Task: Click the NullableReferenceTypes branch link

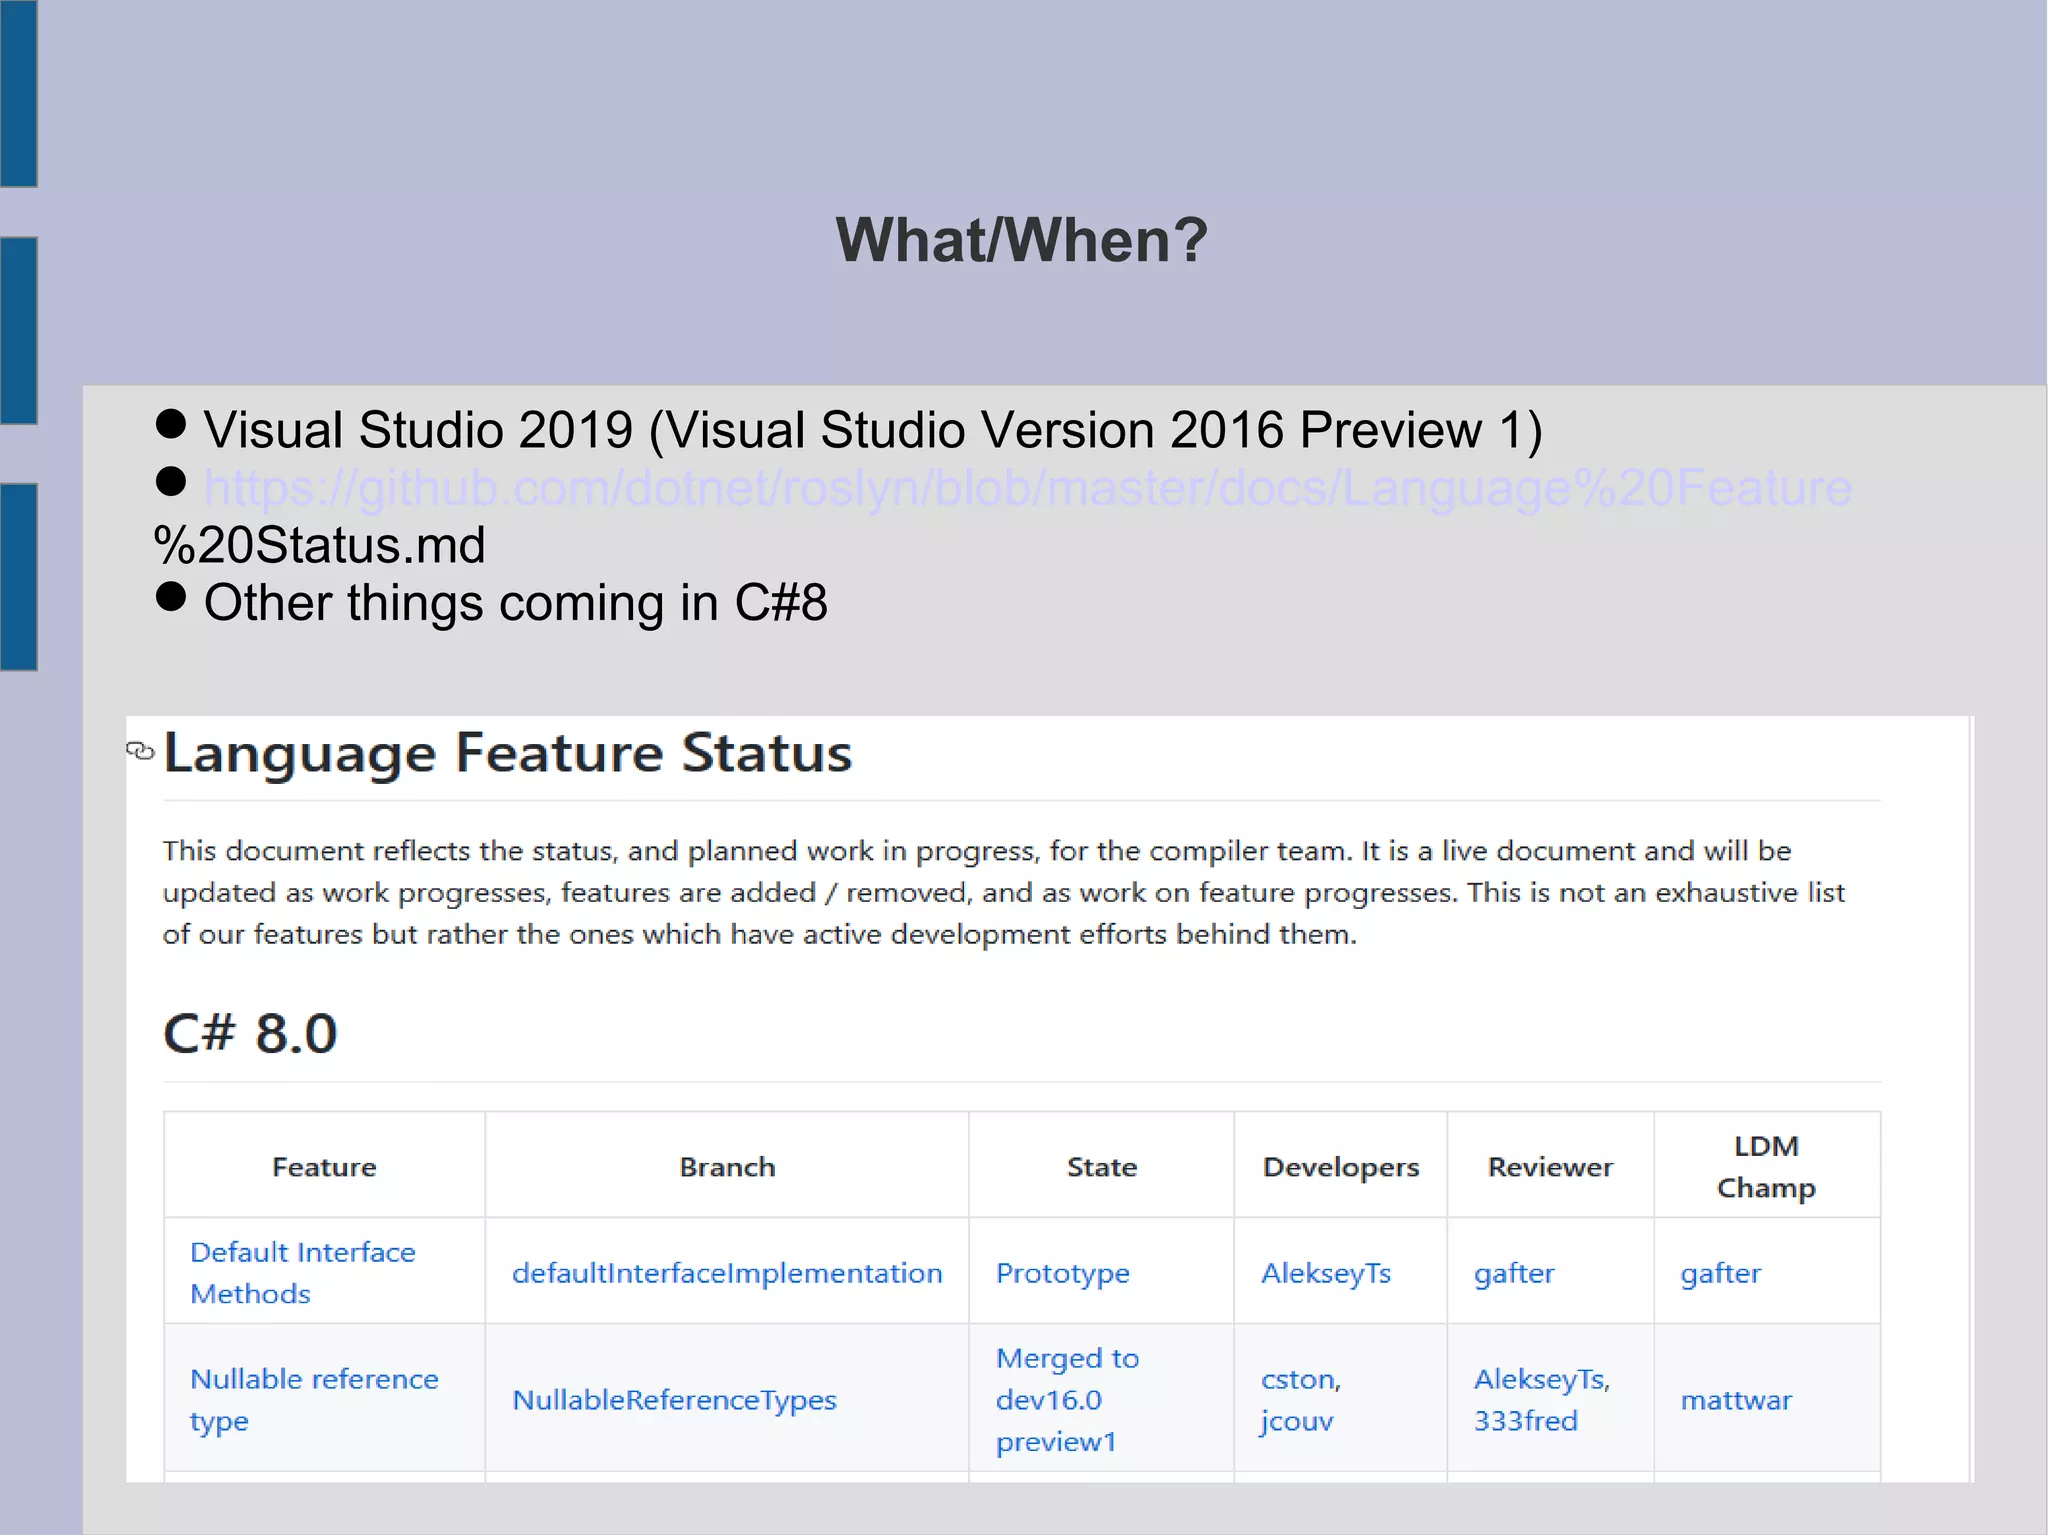Action: [674, 1400]
